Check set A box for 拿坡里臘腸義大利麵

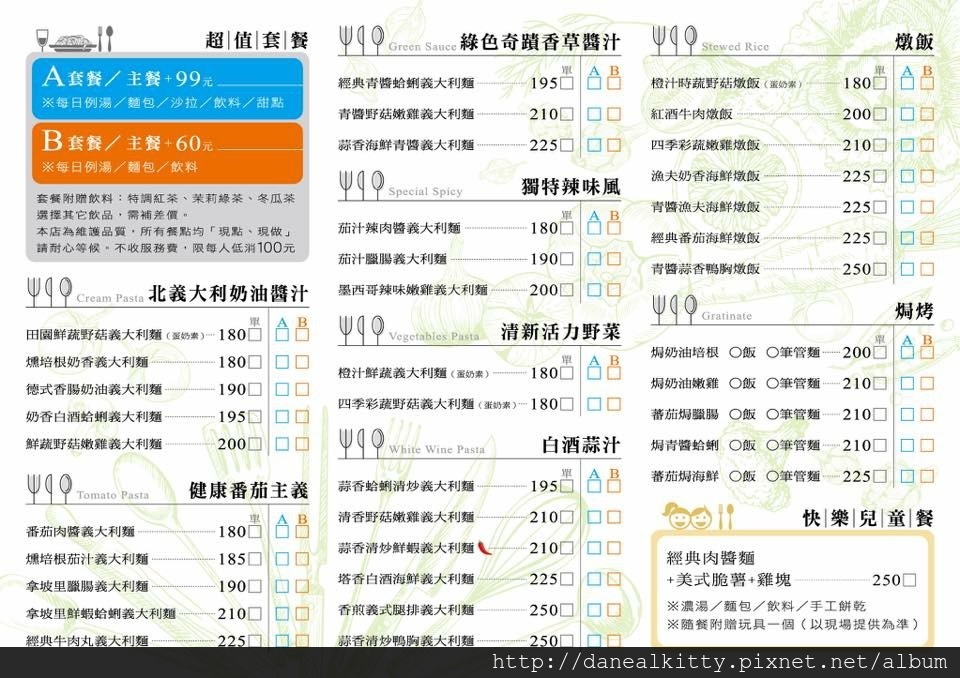pyautogui.click(x=282, y=586)
